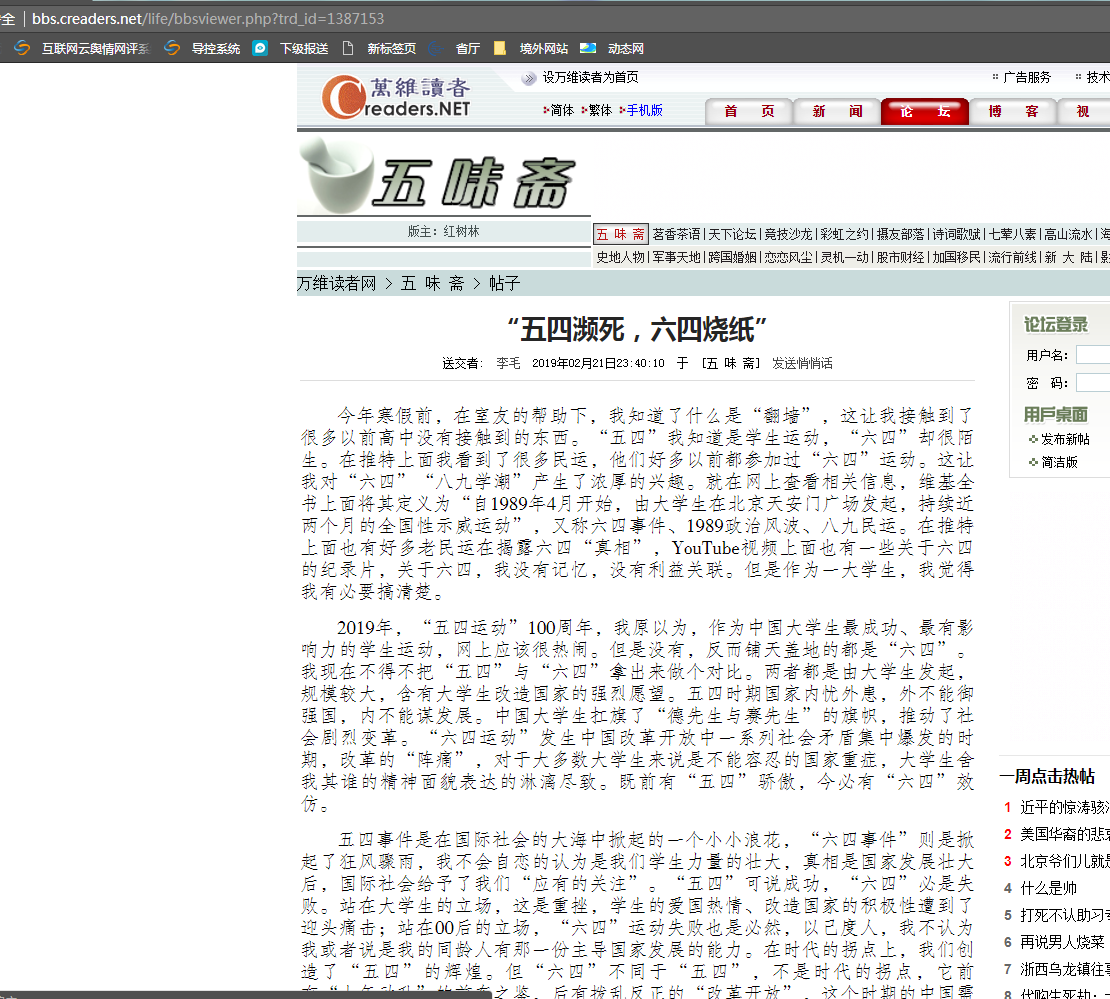The width and height of the screenshot is (1110, 999).
Task: Open the 高山流水 forum link
Action: coord(1068,234)
